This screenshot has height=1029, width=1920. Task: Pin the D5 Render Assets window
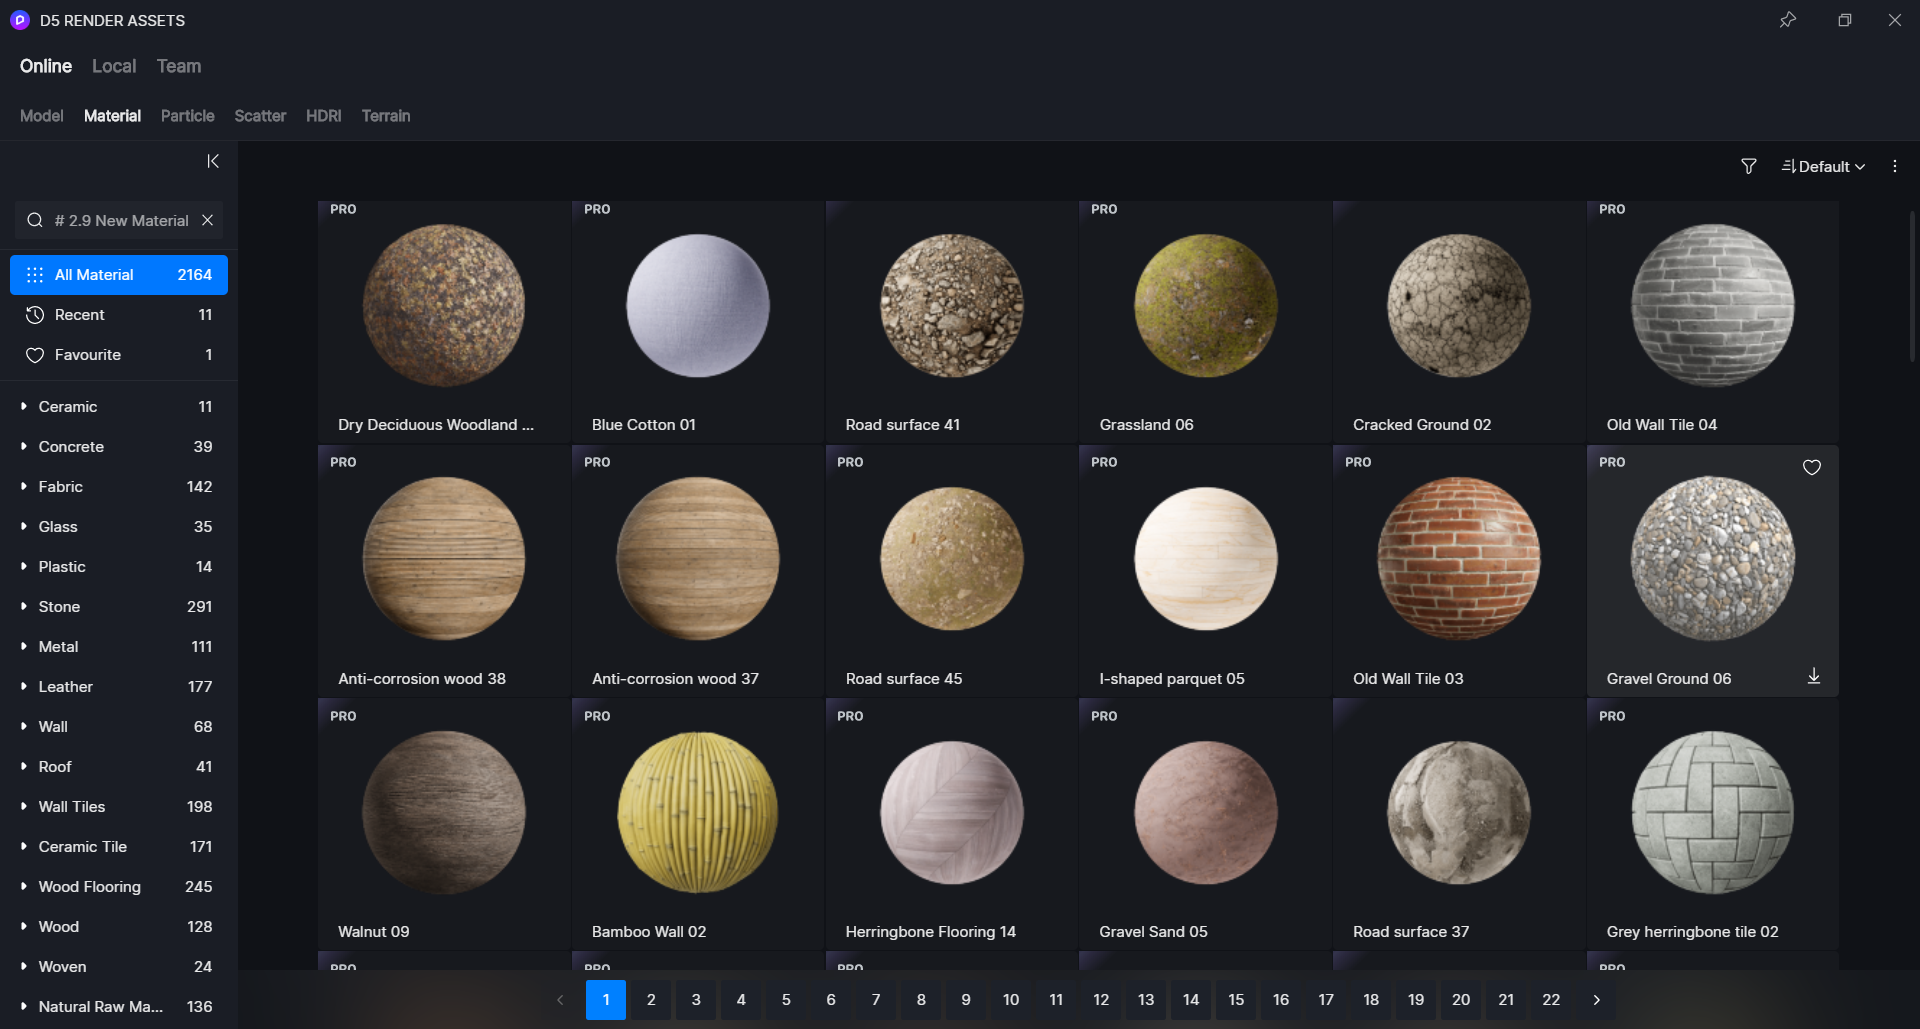pyautogui.click(x=1789, y=20)
